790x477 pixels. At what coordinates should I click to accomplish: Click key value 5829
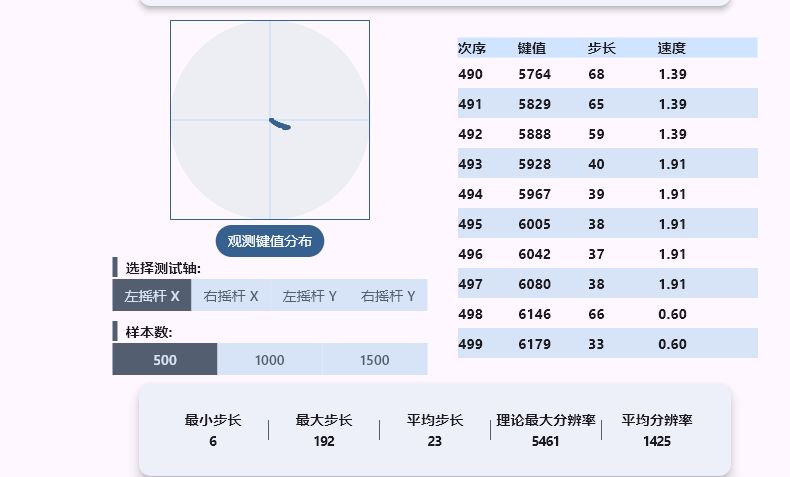point(535,104)
